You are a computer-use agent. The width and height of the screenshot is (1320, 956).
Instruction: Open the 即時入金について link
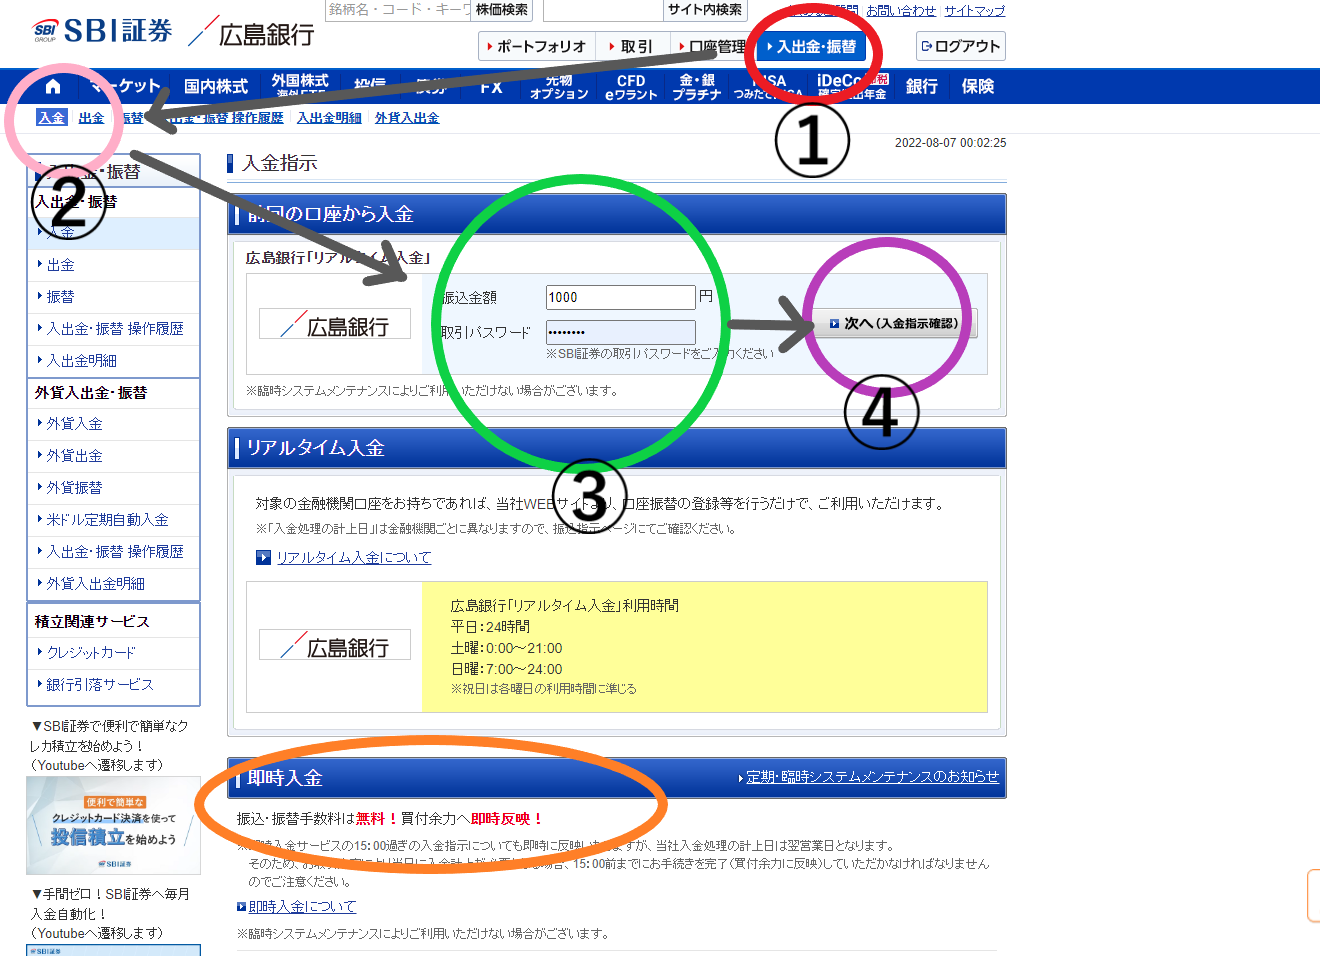click(x=302, y=907)
